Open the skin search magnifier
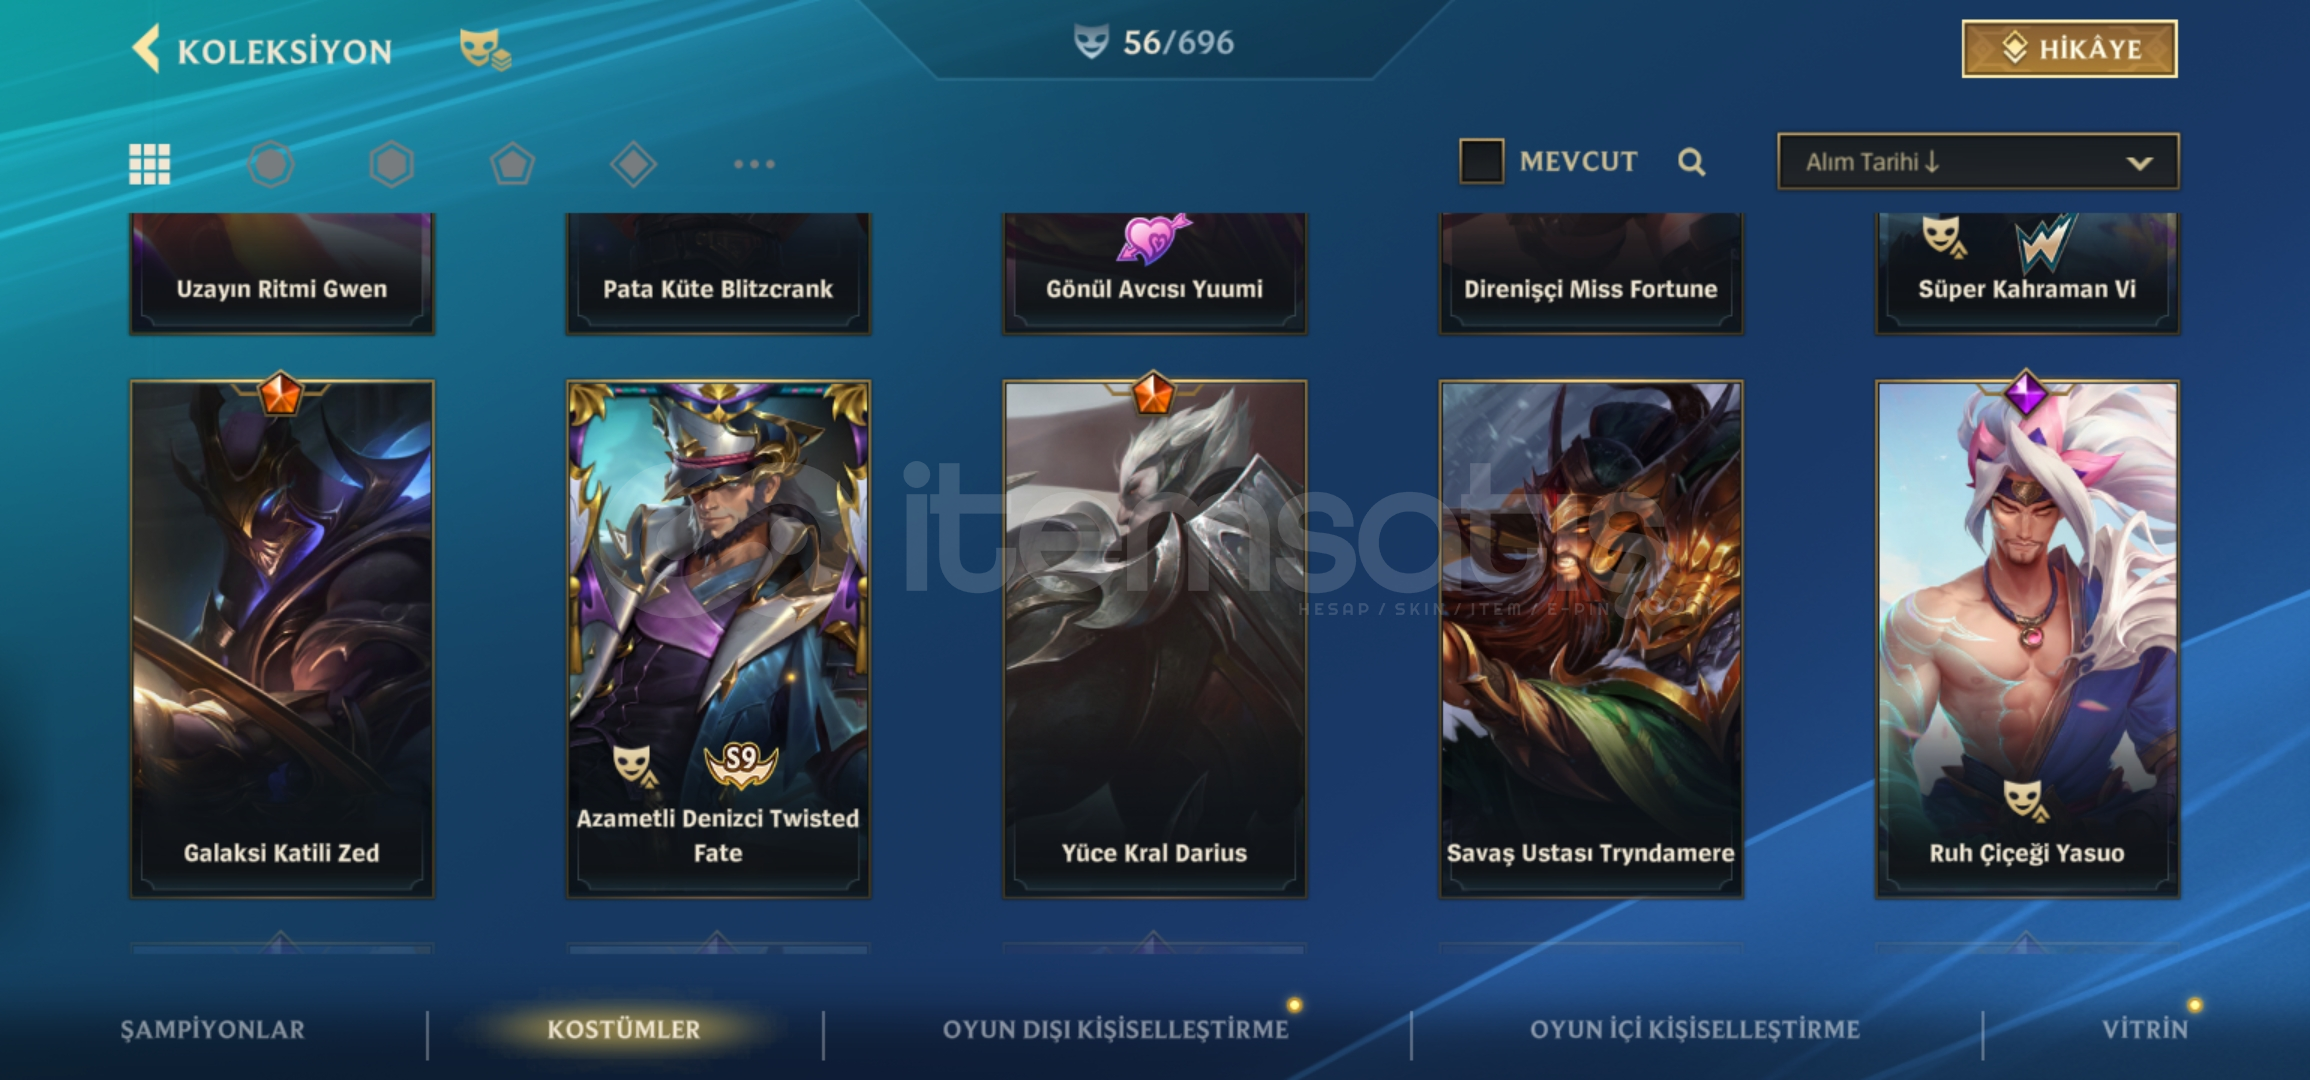This screenshot has width=2310, height=1080. pos(1691,162)
